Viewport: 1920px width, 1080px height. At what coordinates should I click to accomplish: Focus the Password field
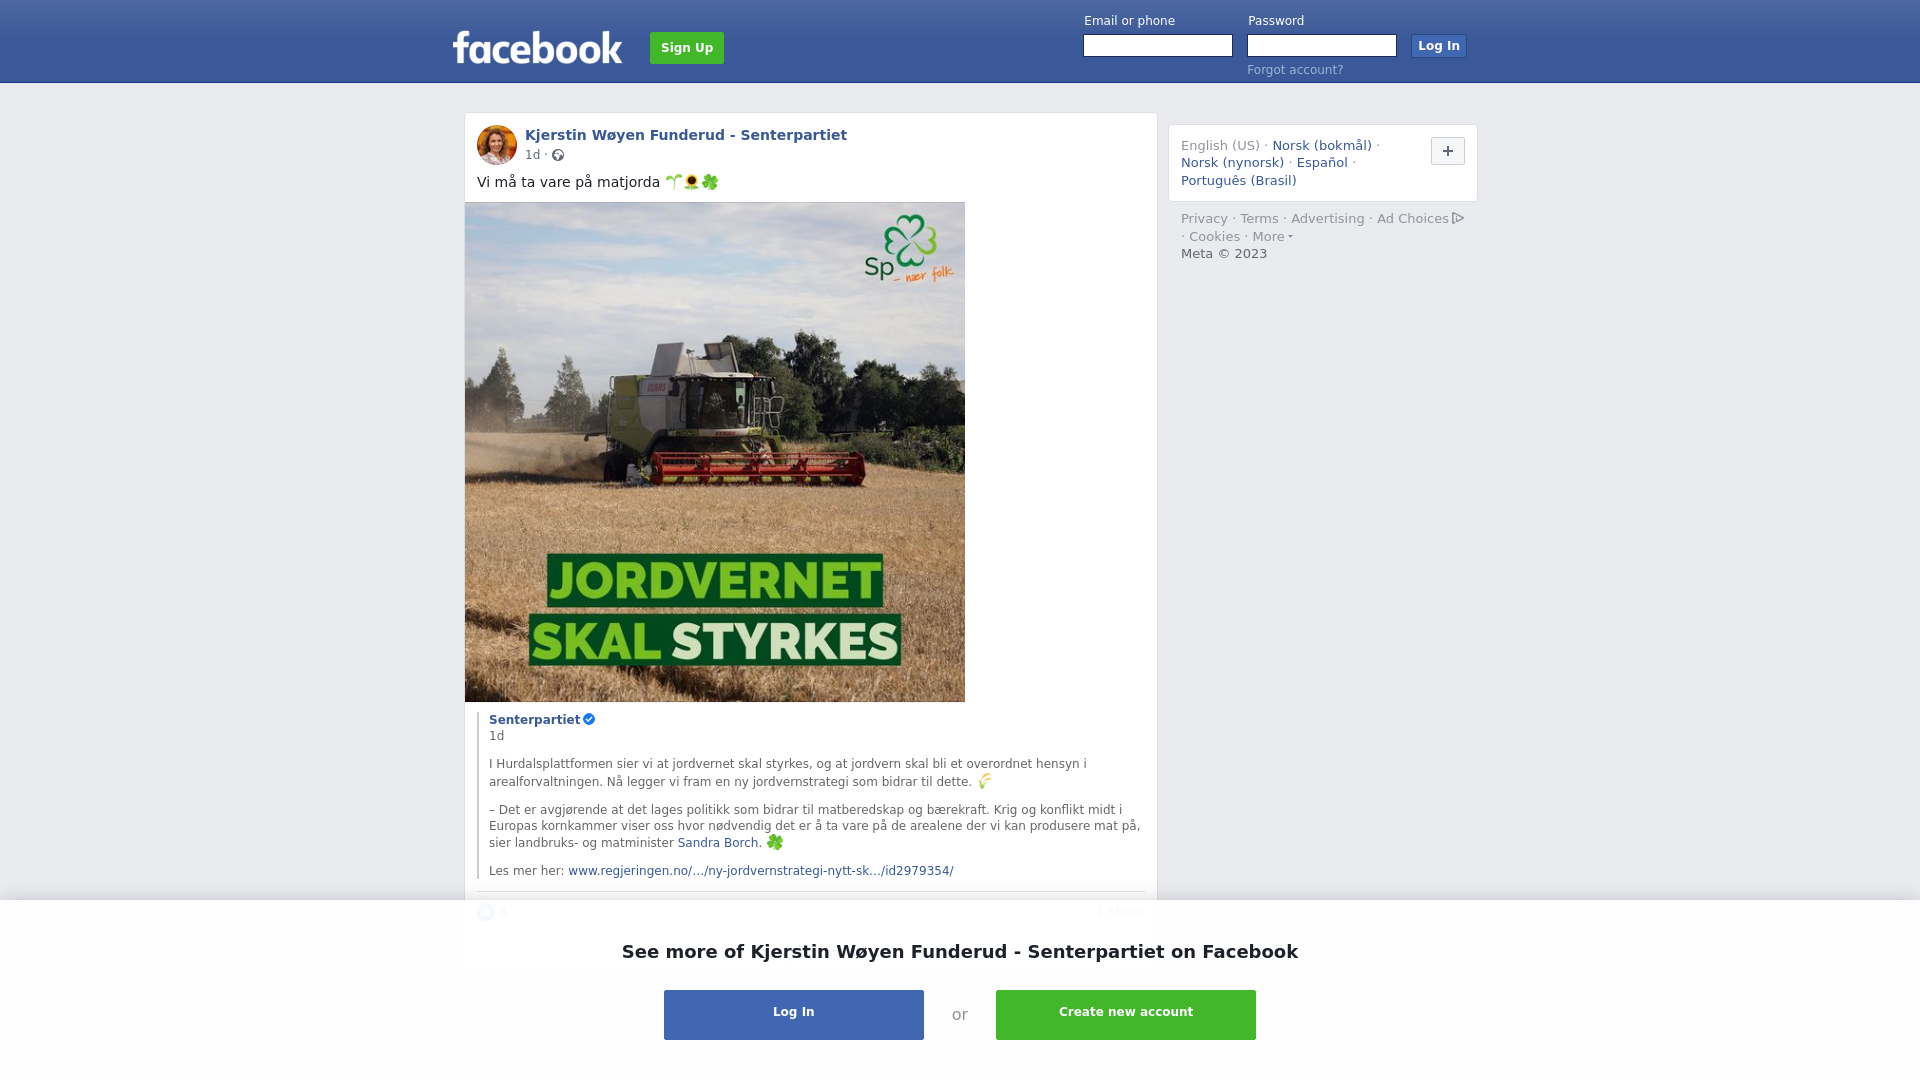click(x=1322, y=46)
